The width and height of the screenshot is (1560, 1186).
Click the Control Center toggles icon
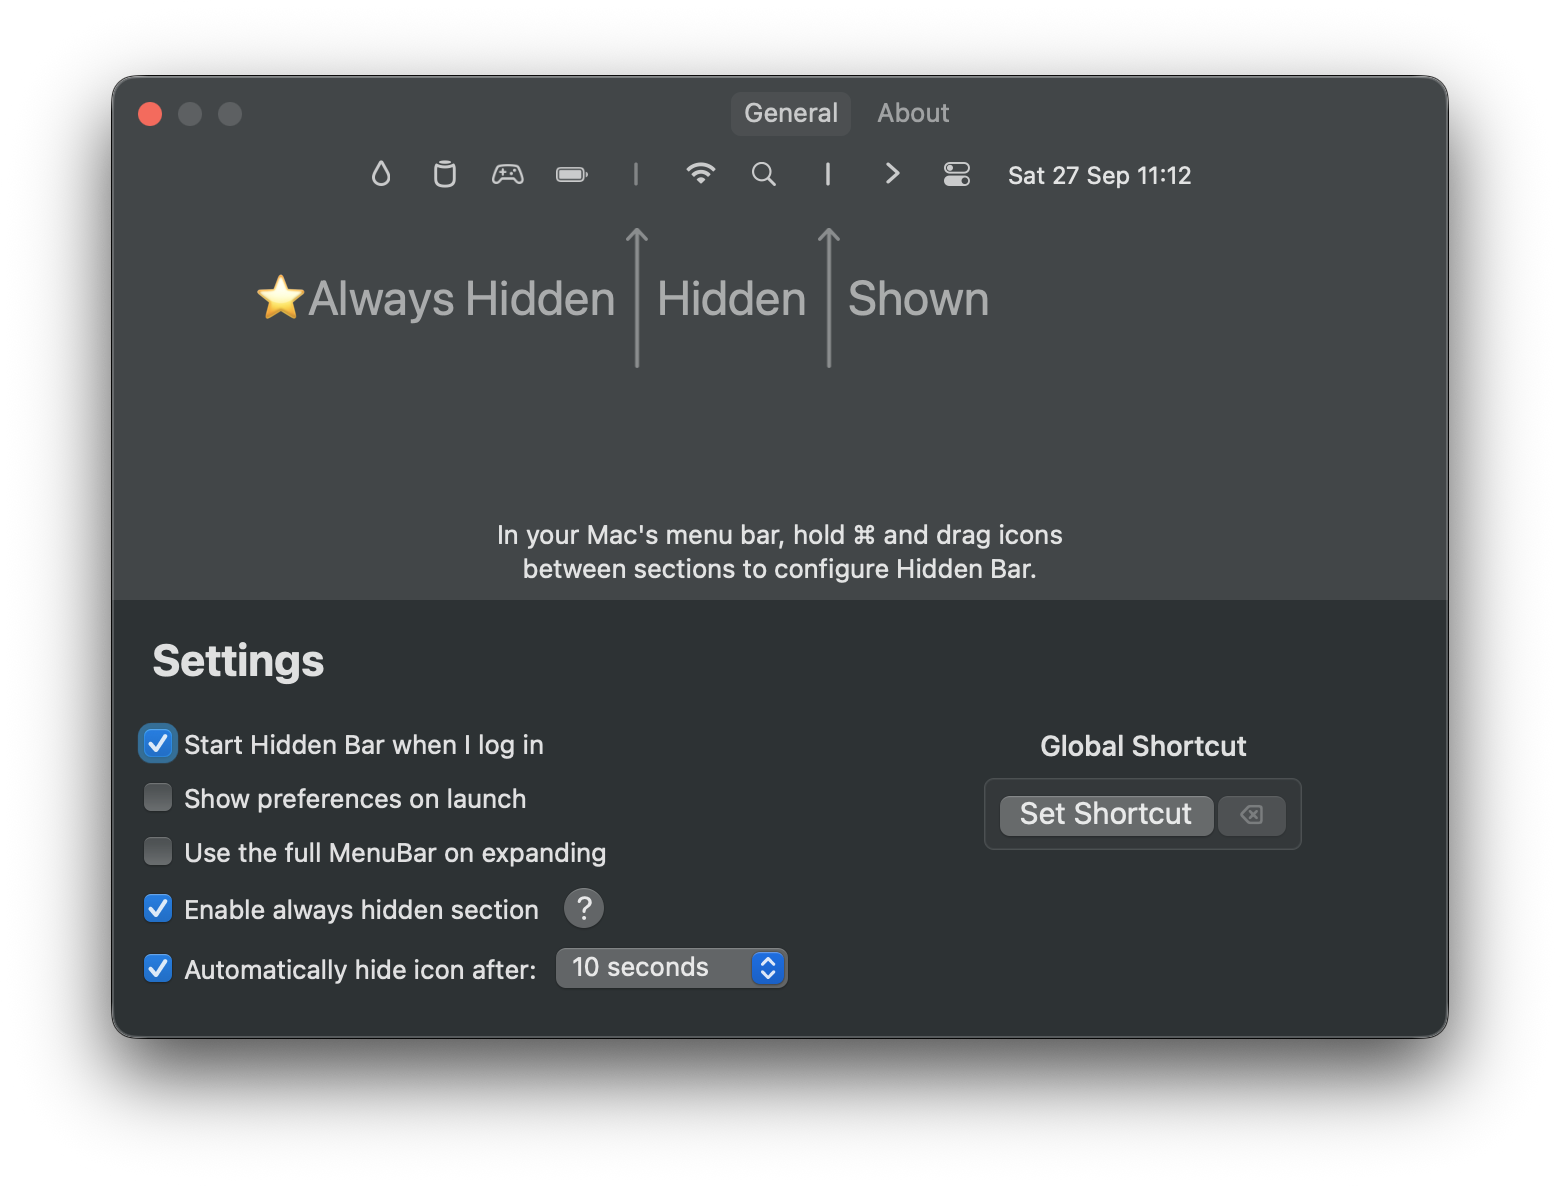coord(957,174)
